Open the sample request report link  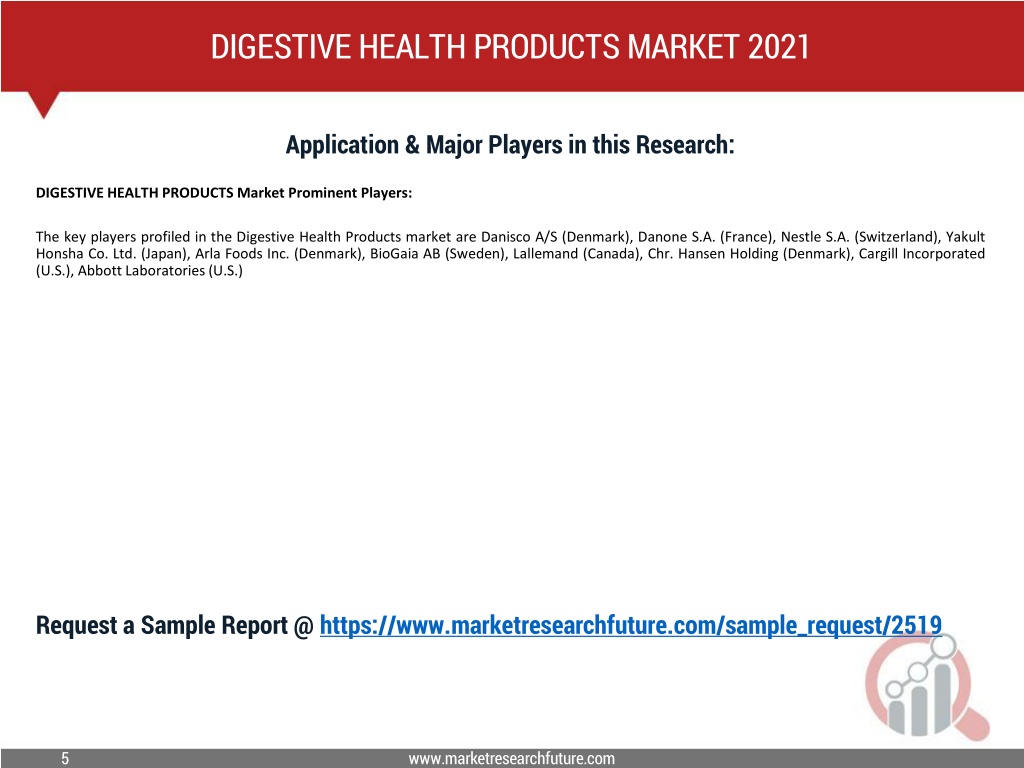[x=631, y=626]
